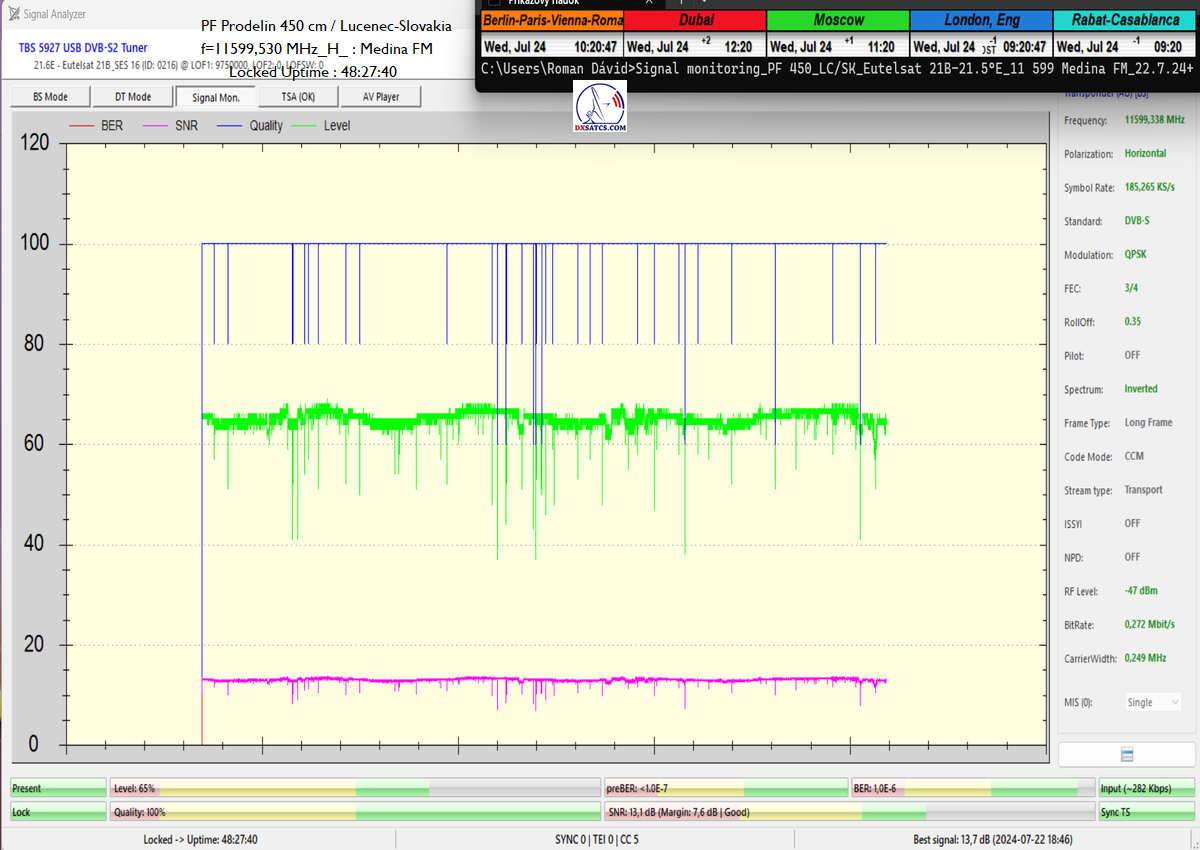
Task: Toggle the Sync TS indicator
Action: [1145, 812]
